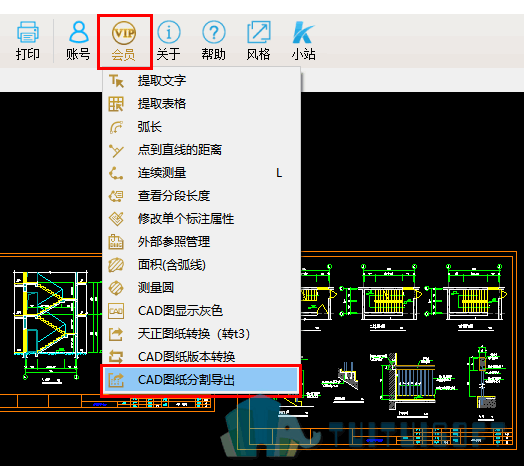Open the 帮助 help icon
The width and height of the screenshot is (524, 466).
pyautogui.click(x=214, y=32)
